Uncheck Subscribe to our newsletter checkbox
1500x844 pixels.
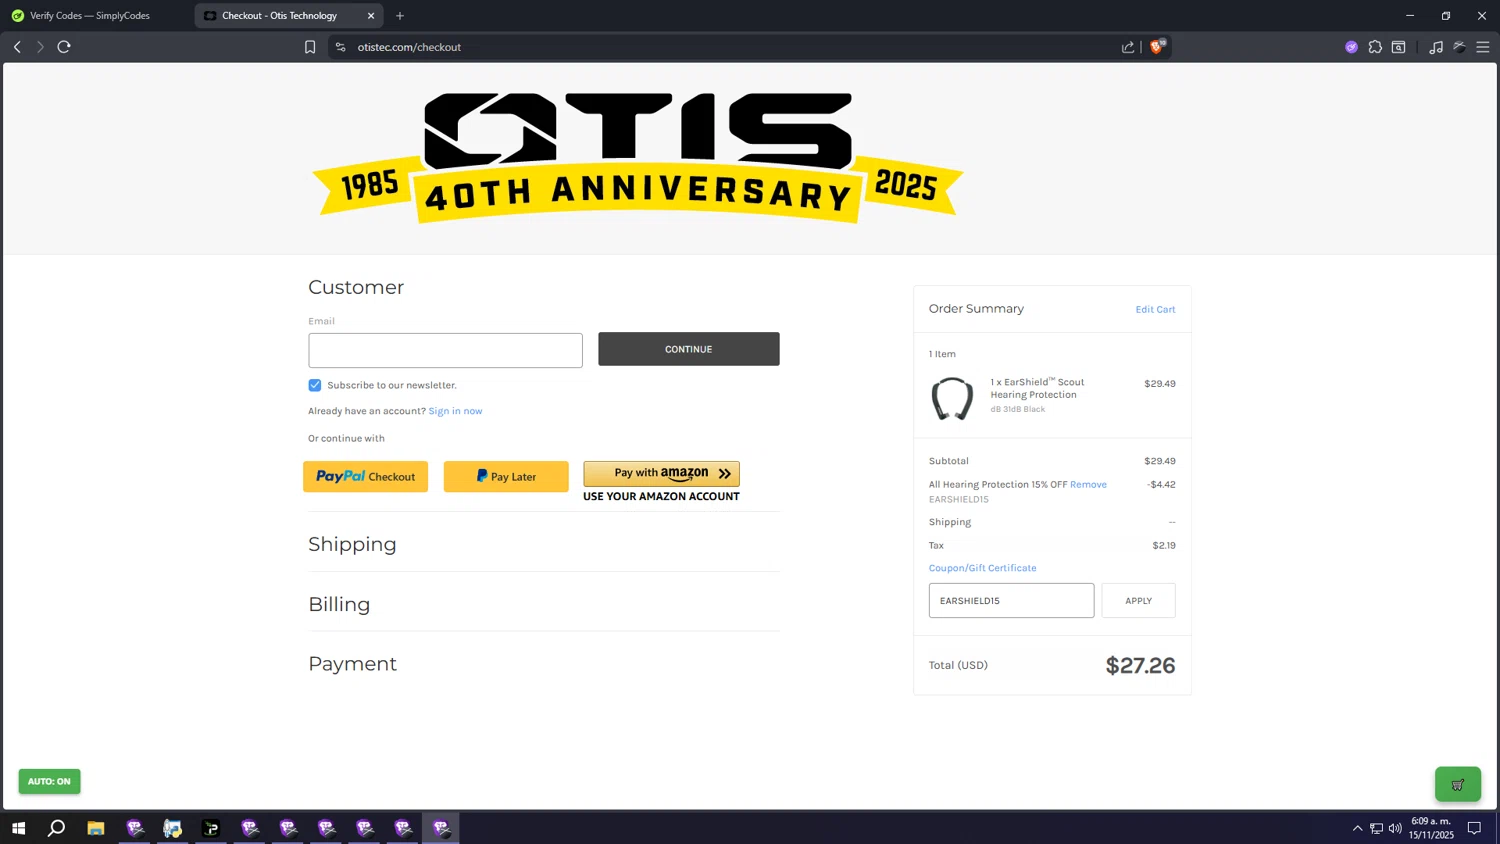[x=315, y=385]
